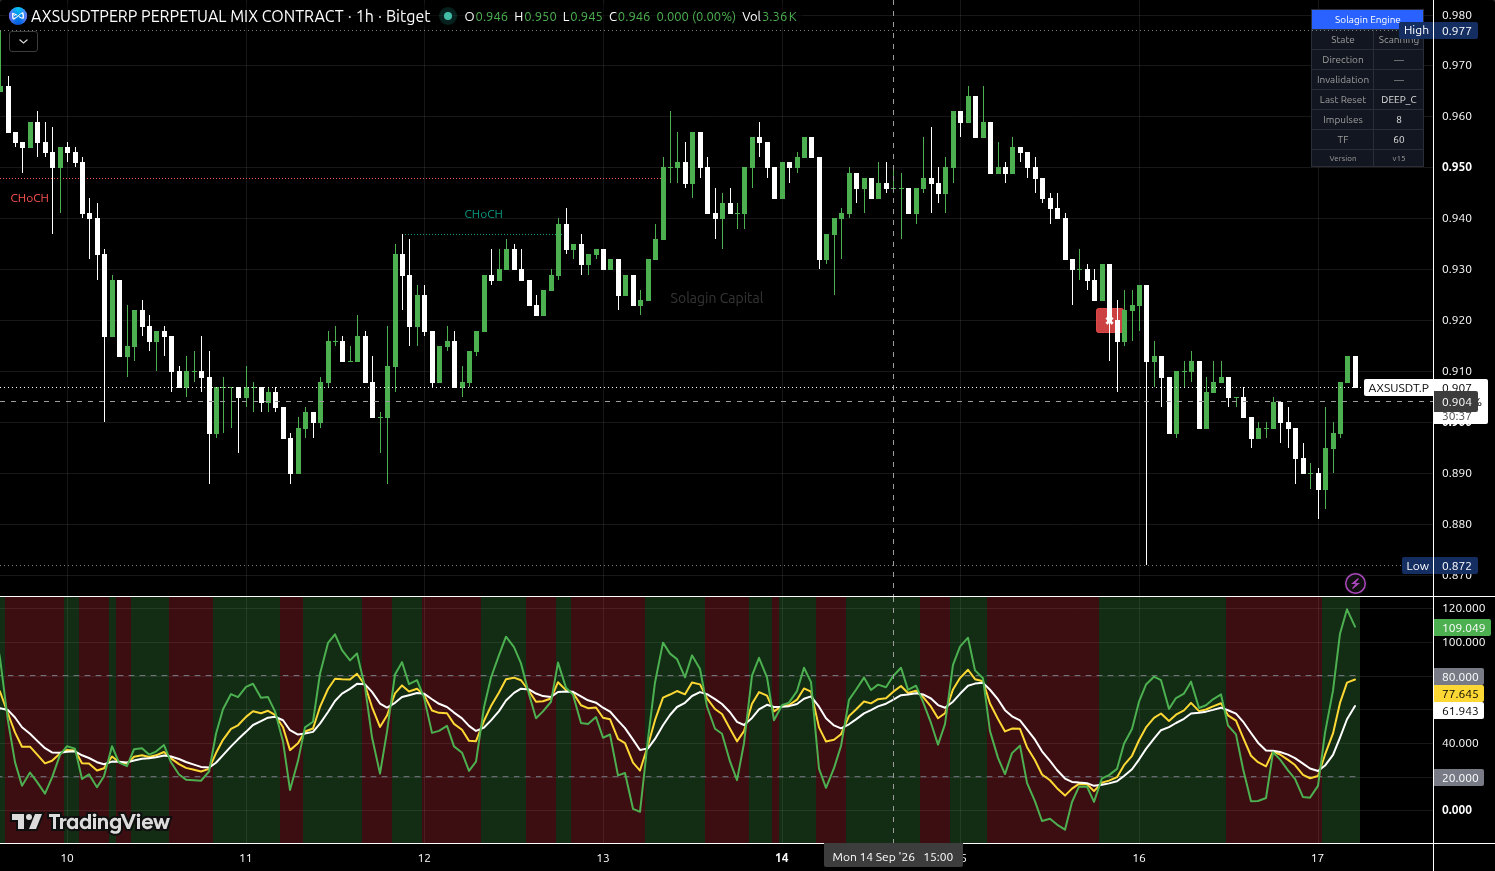Click the red CHoCH label
This screenshot has height=871, width=1495.
[29, 198]
